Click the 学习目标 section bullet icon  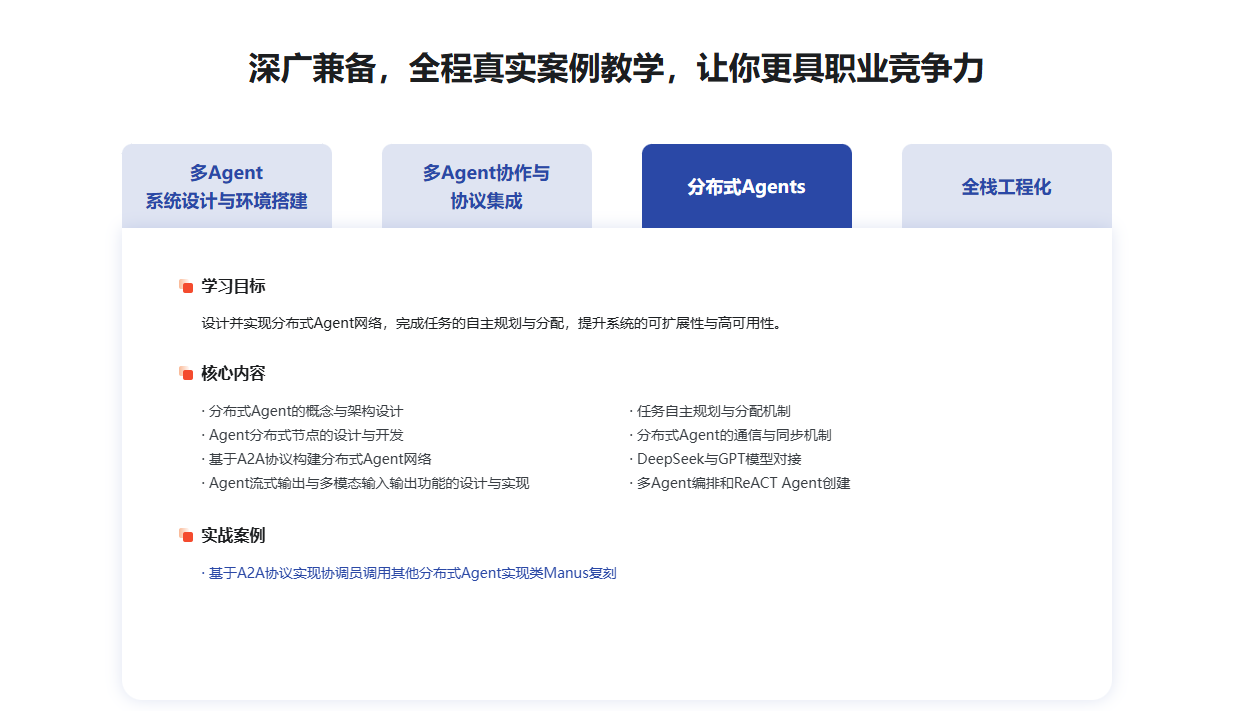(x=186, y=287)
